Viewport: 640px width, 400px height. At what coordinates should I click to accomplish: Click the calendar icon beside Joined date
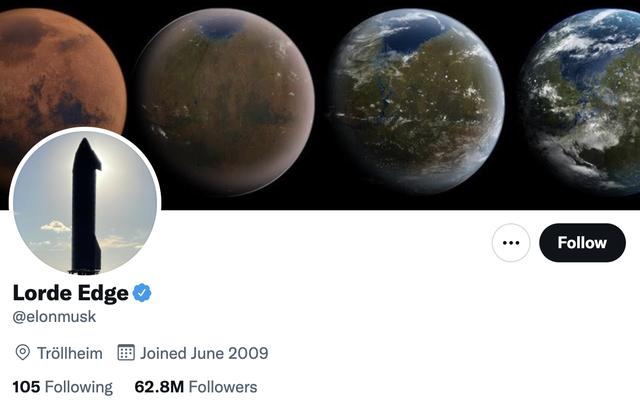click(126, 352)
